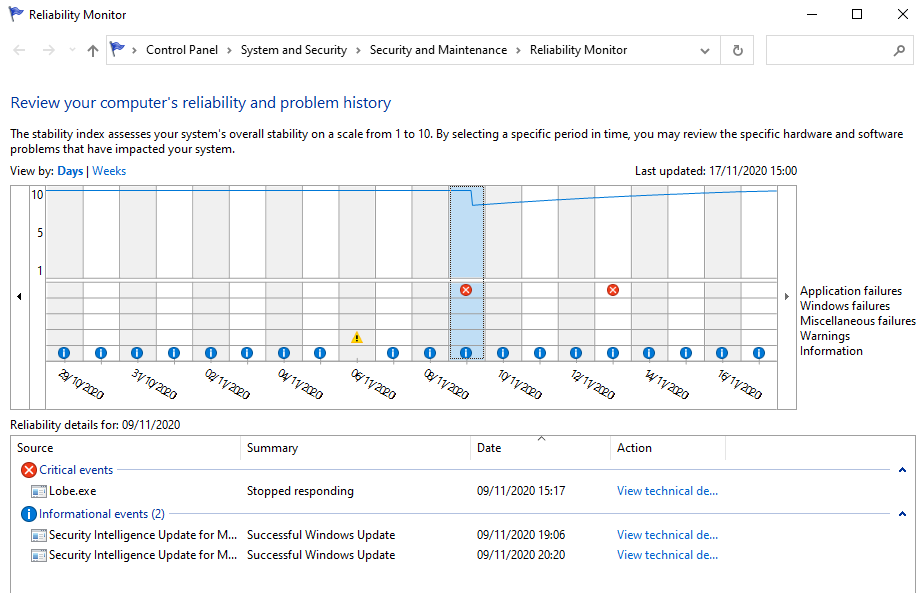Viewport: 924px width, 593px height.
Task: Refresh the Reliability Monitor page
Action: click(737, 49)
